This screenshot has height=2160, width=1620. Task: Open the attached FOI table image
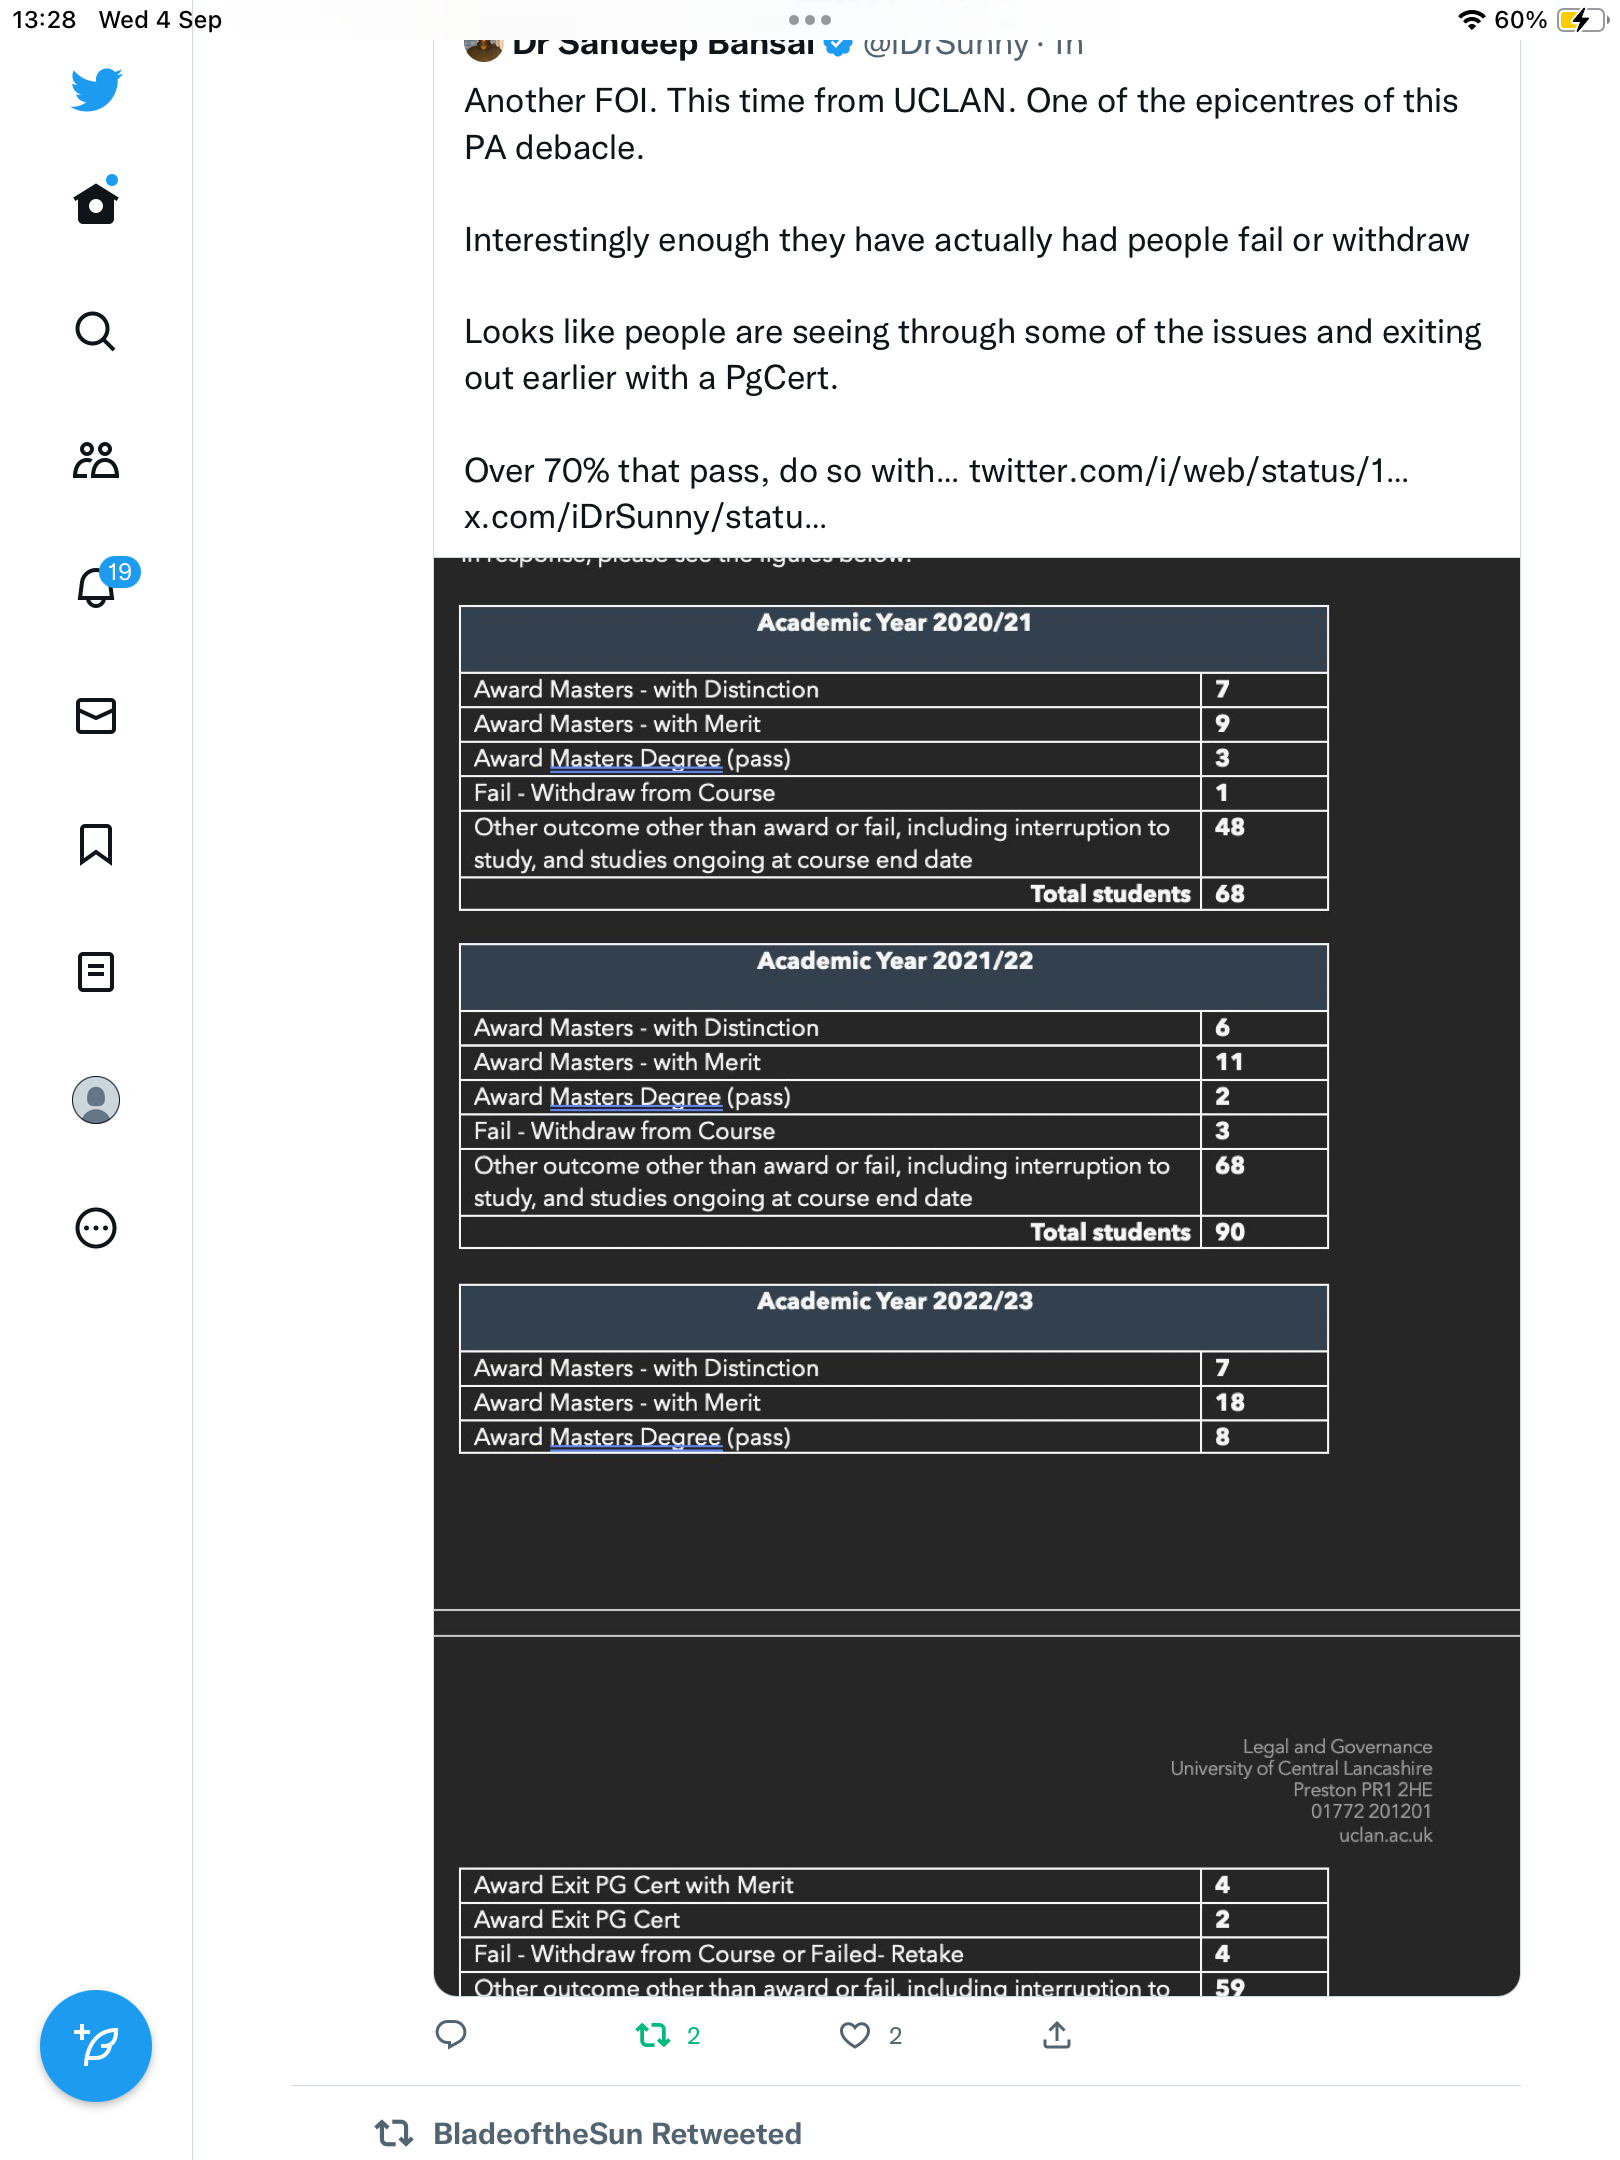tap(977, 1276)
